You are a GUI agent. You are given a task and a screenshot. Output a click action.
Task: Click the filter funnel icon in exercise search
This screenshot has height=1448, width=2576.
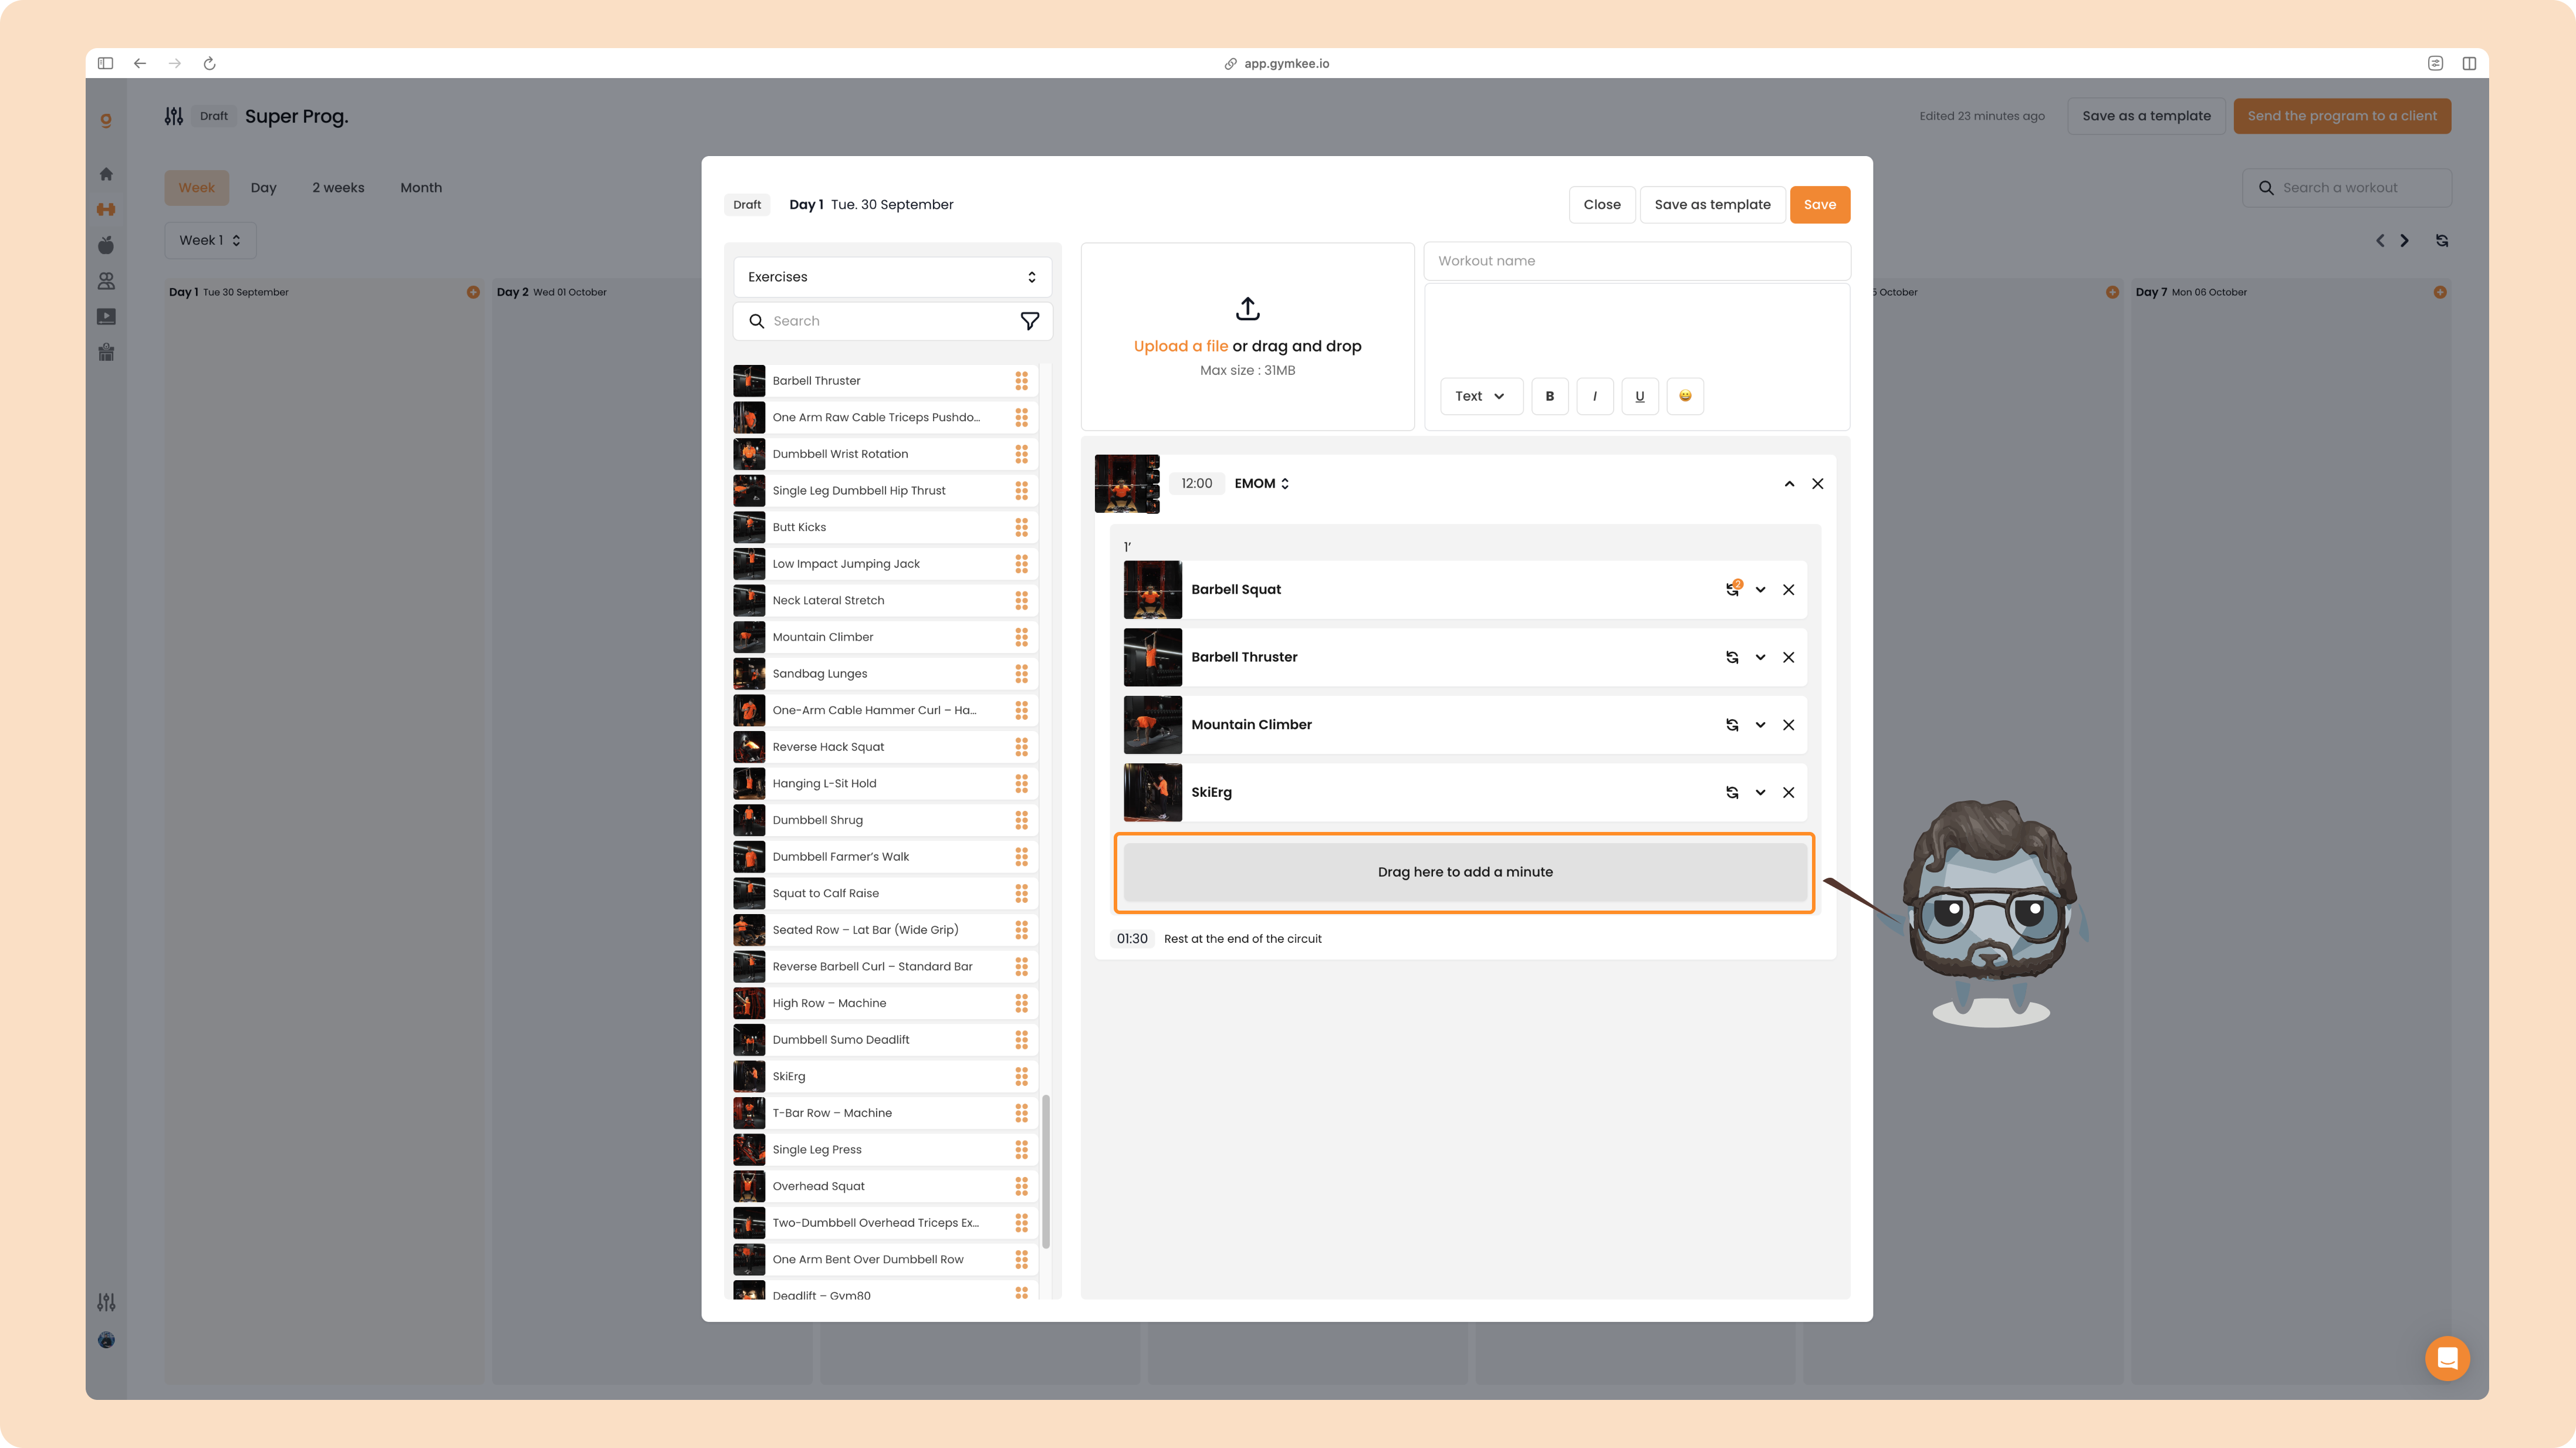pos(1029,321)
